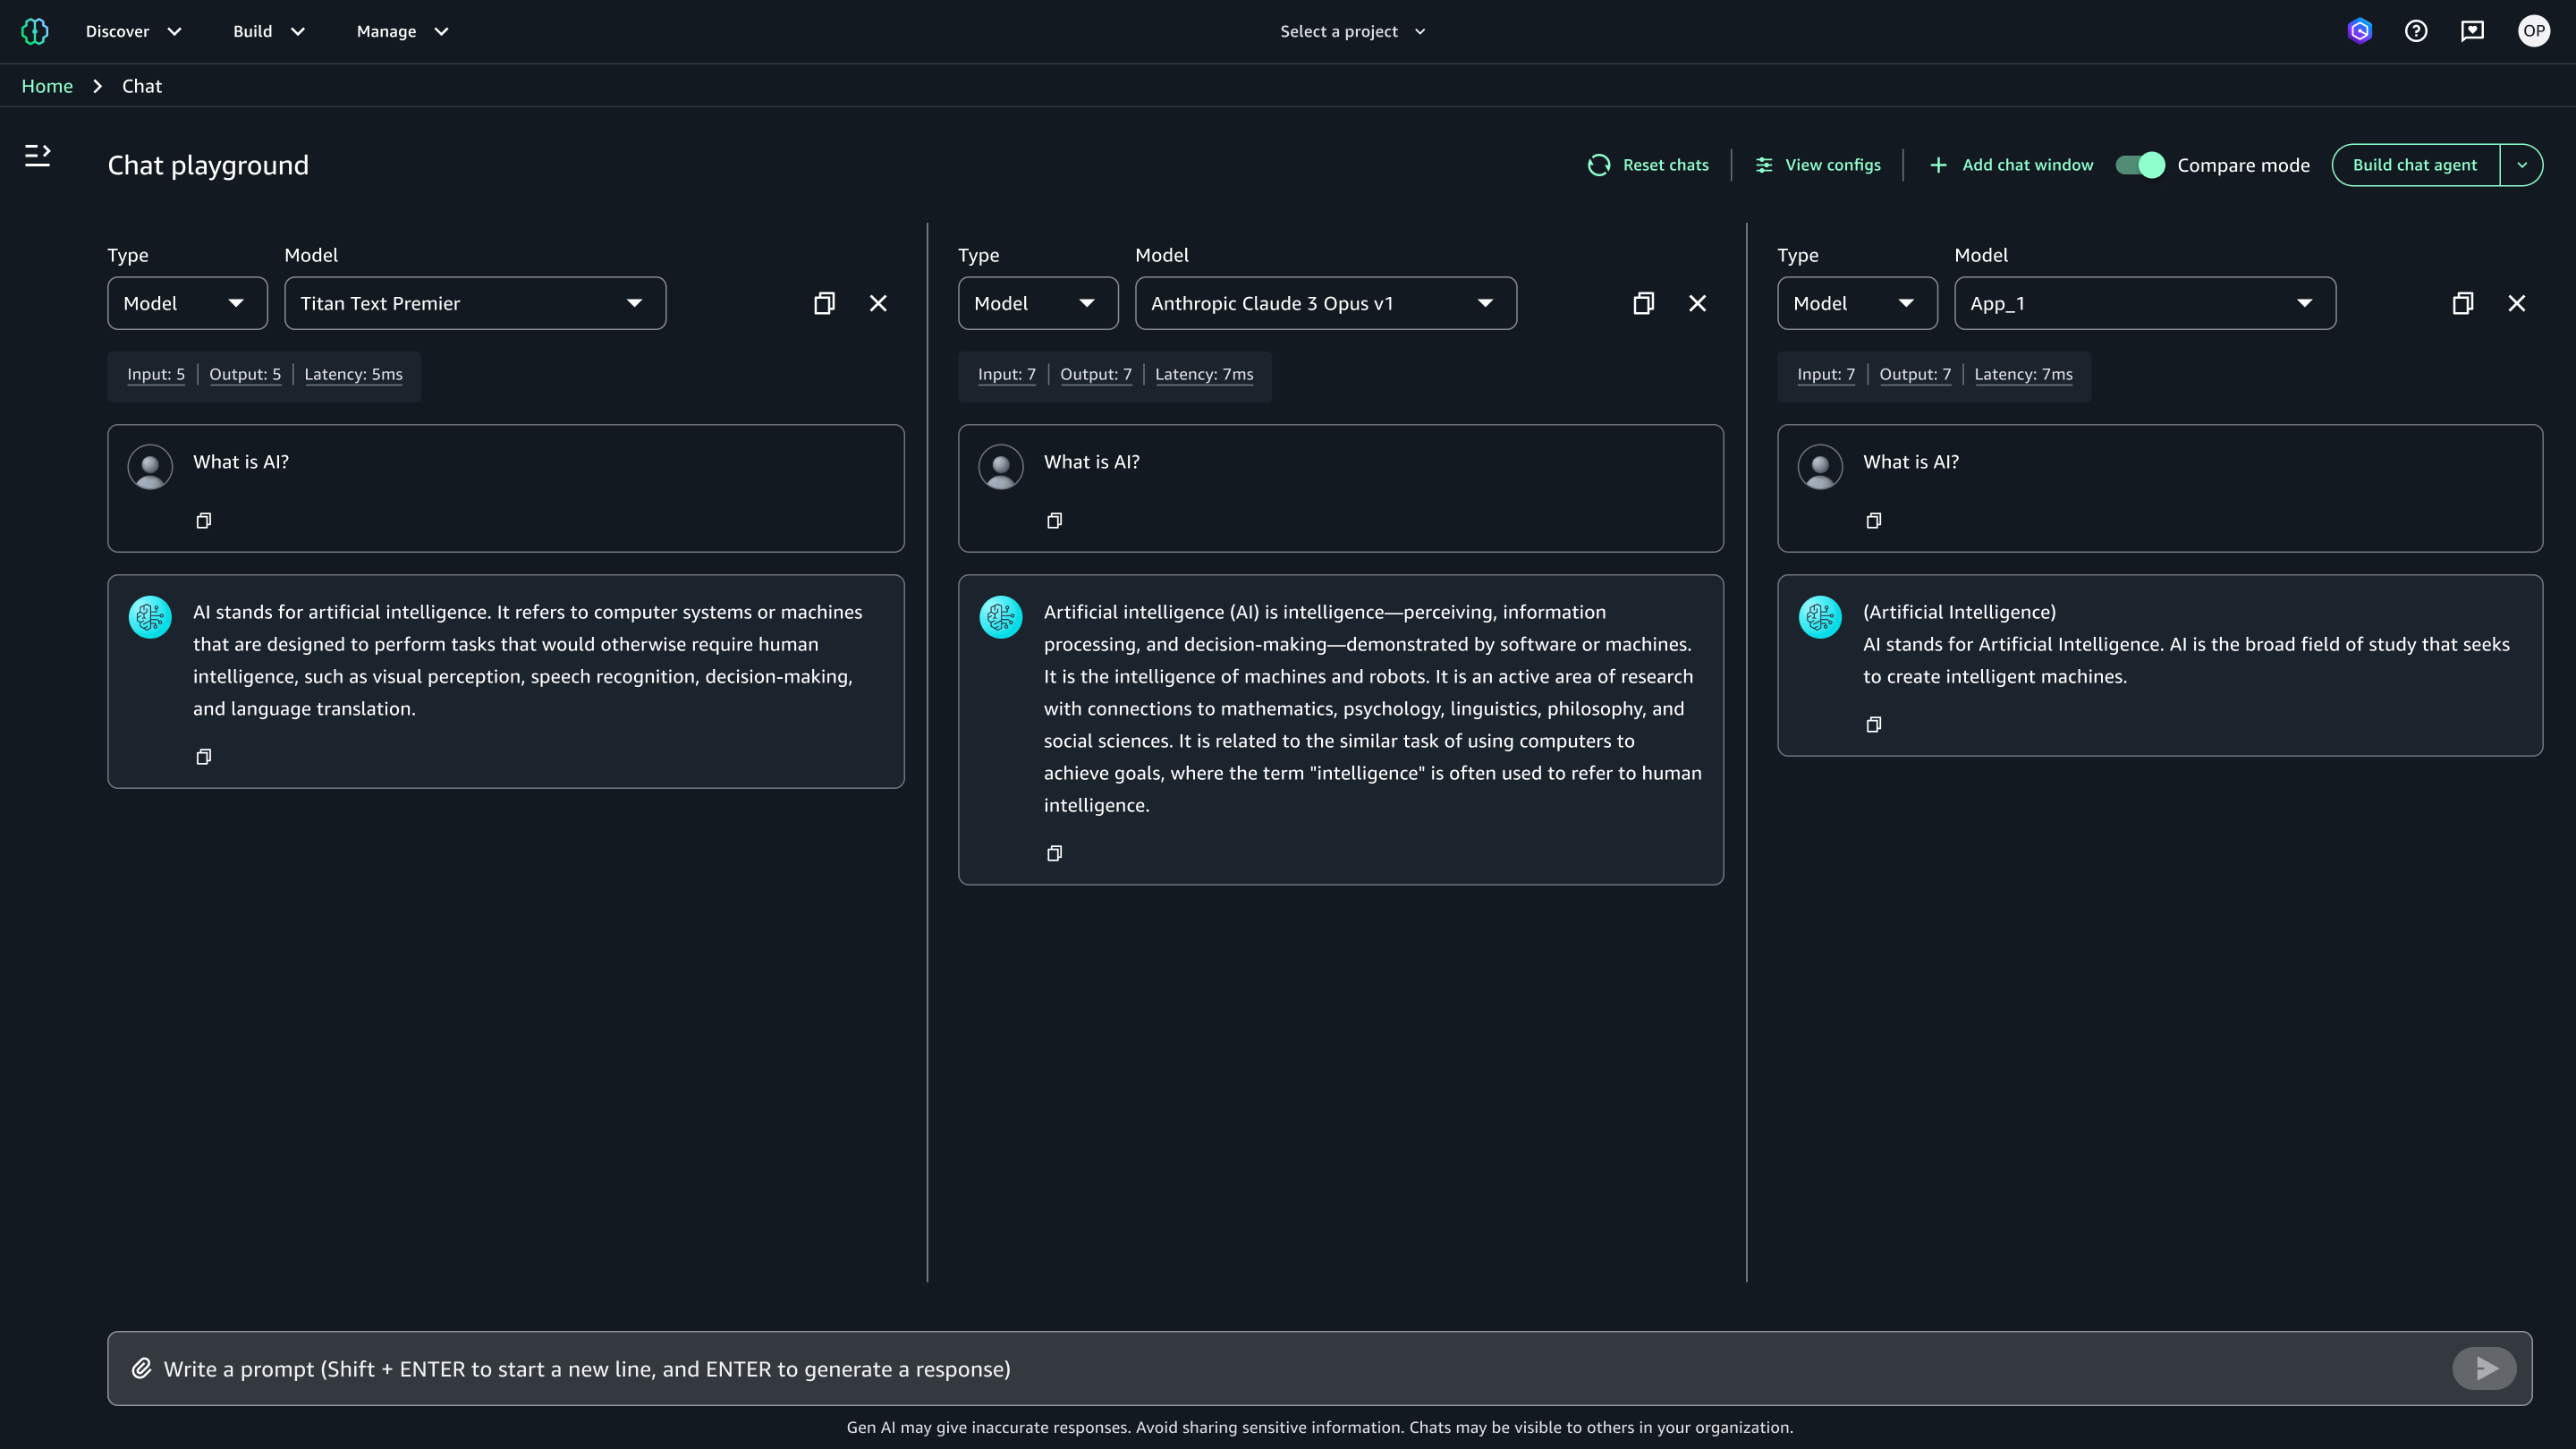Click the OP account avatar
The image size is (2576, 1449).
(2534, 30)
